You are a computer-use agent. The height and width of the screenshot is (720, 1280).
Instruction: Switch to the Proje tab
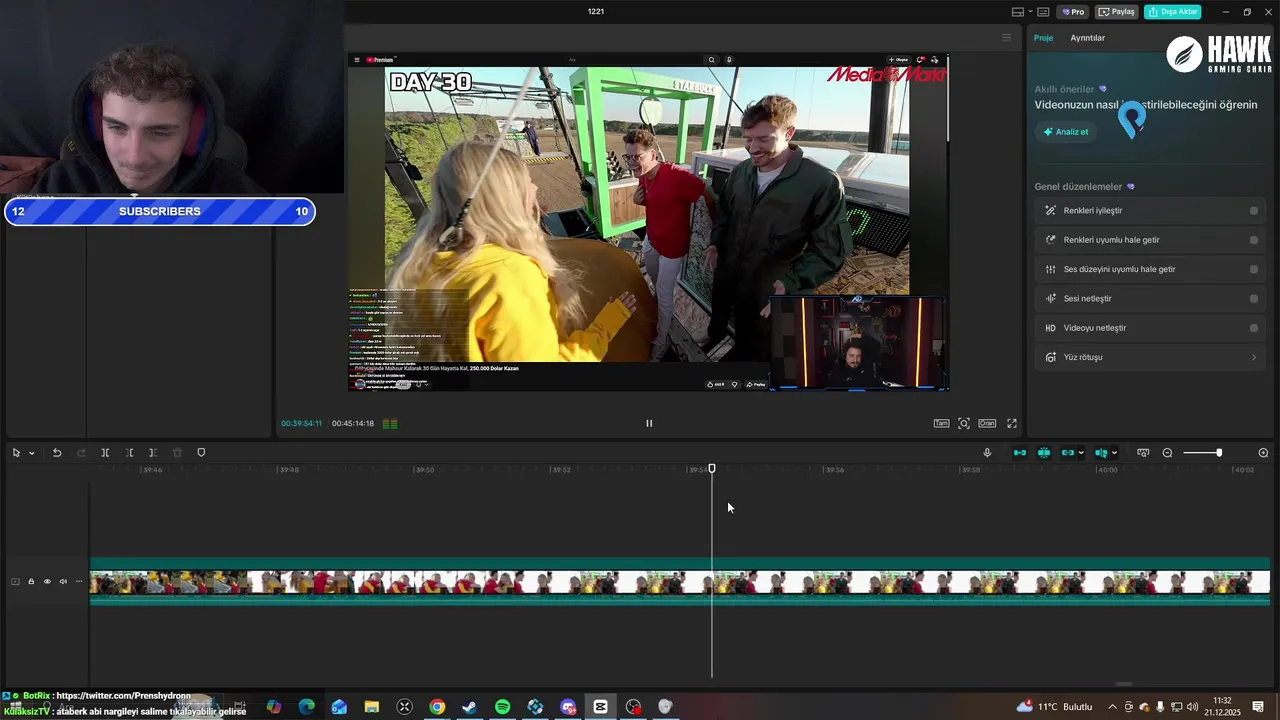pyautogui.click(x=1043, y=38)
